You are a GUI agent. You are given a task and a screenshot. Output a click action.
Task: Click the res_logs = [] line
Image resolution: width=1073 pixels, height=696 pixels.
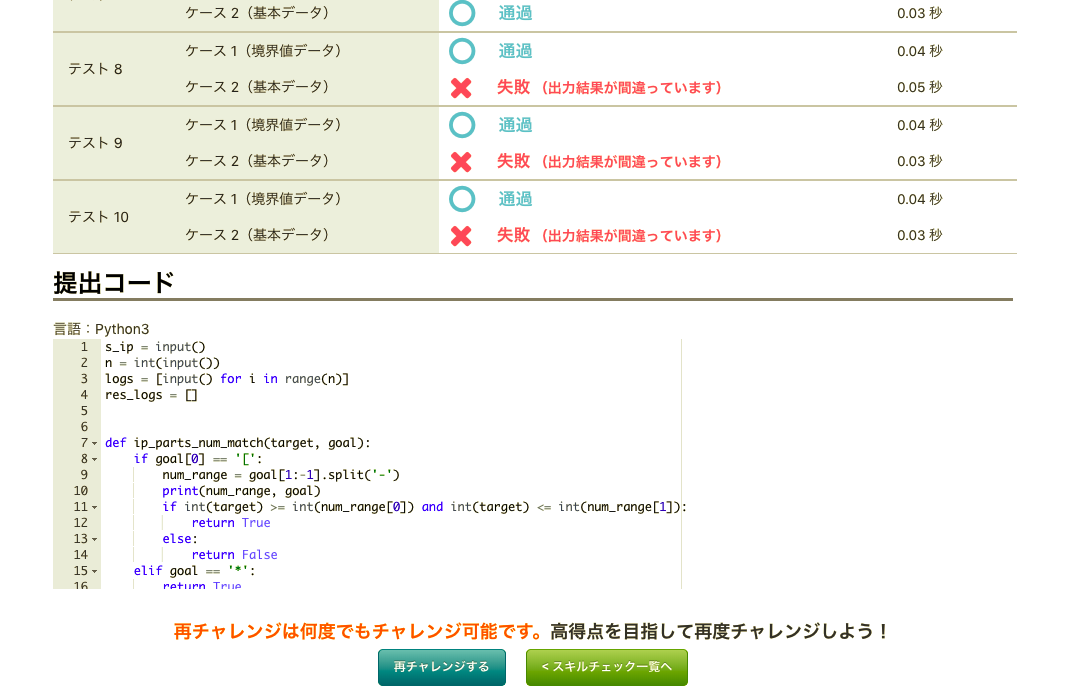tap(151, 395)
